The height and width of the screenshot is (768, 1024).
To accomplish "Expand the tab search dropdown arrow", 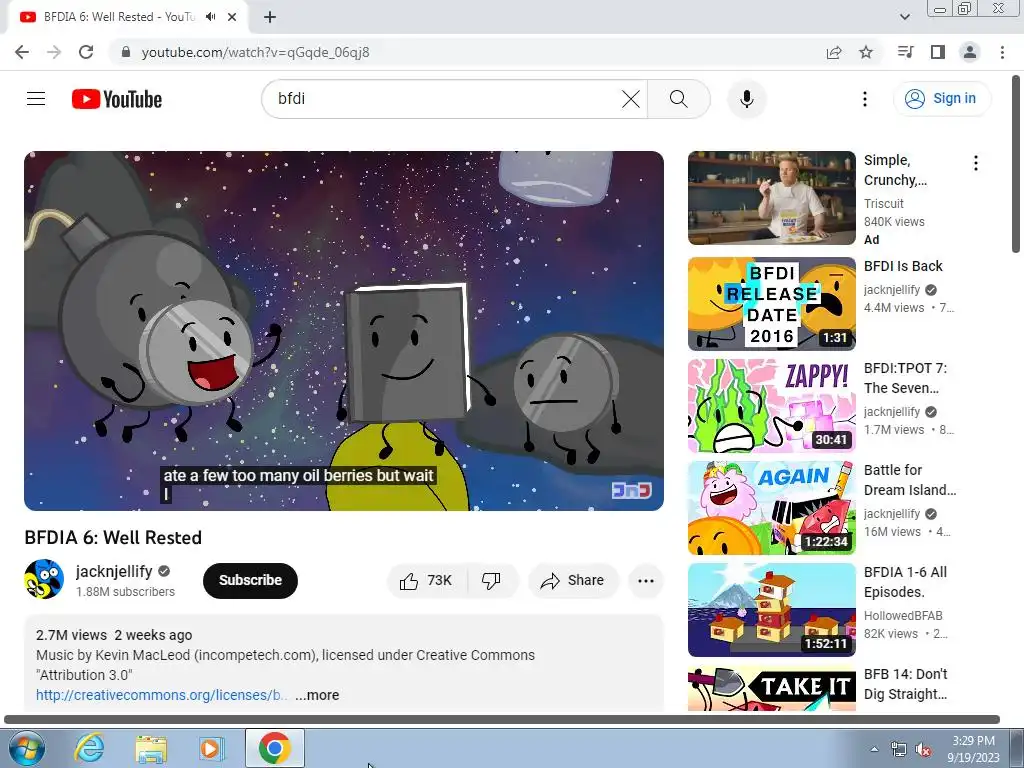I will pyautogui.click(x=904, y=17).
